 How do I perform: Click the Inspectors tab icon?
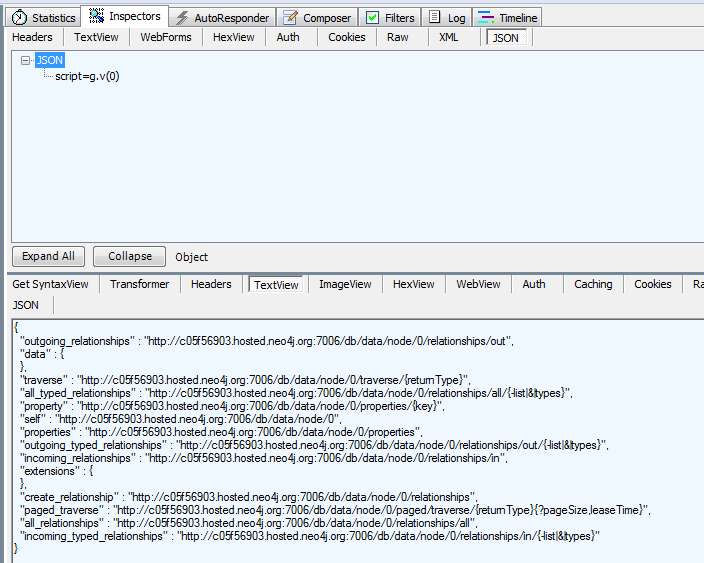coord(96,16)
